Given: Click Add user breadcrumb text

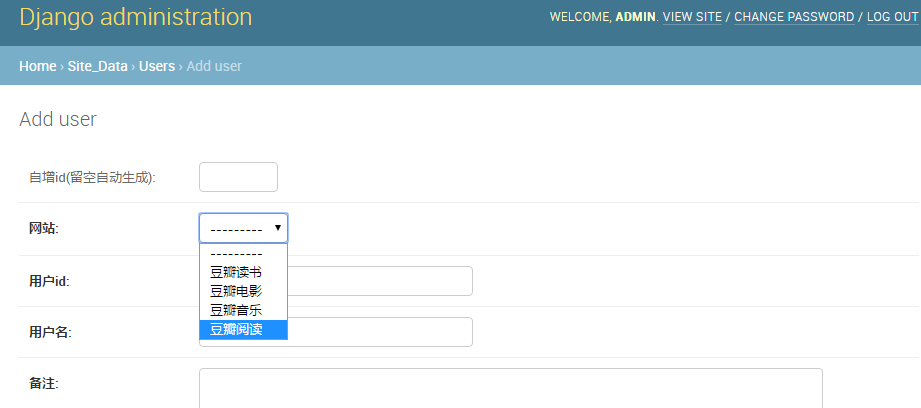Looking at the screenshot, I should click(x=214, y=66).
